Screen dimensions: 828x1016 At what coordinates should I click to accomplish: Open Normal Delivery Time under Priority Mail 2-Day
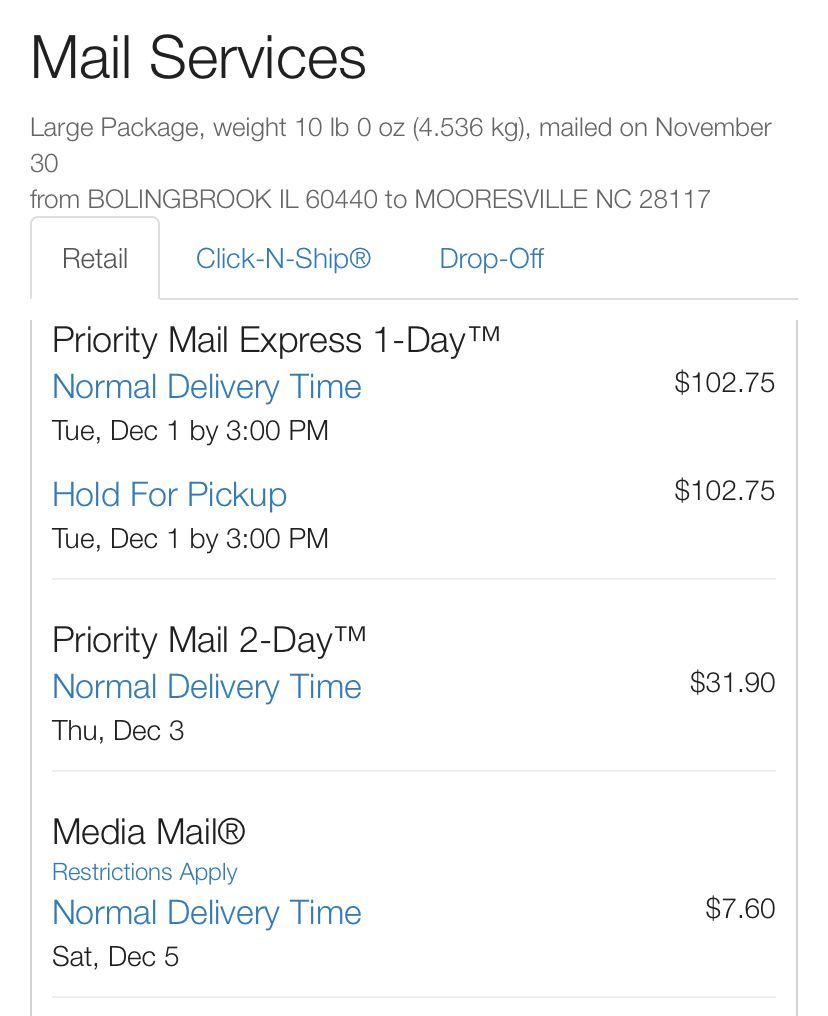(207, 687)
